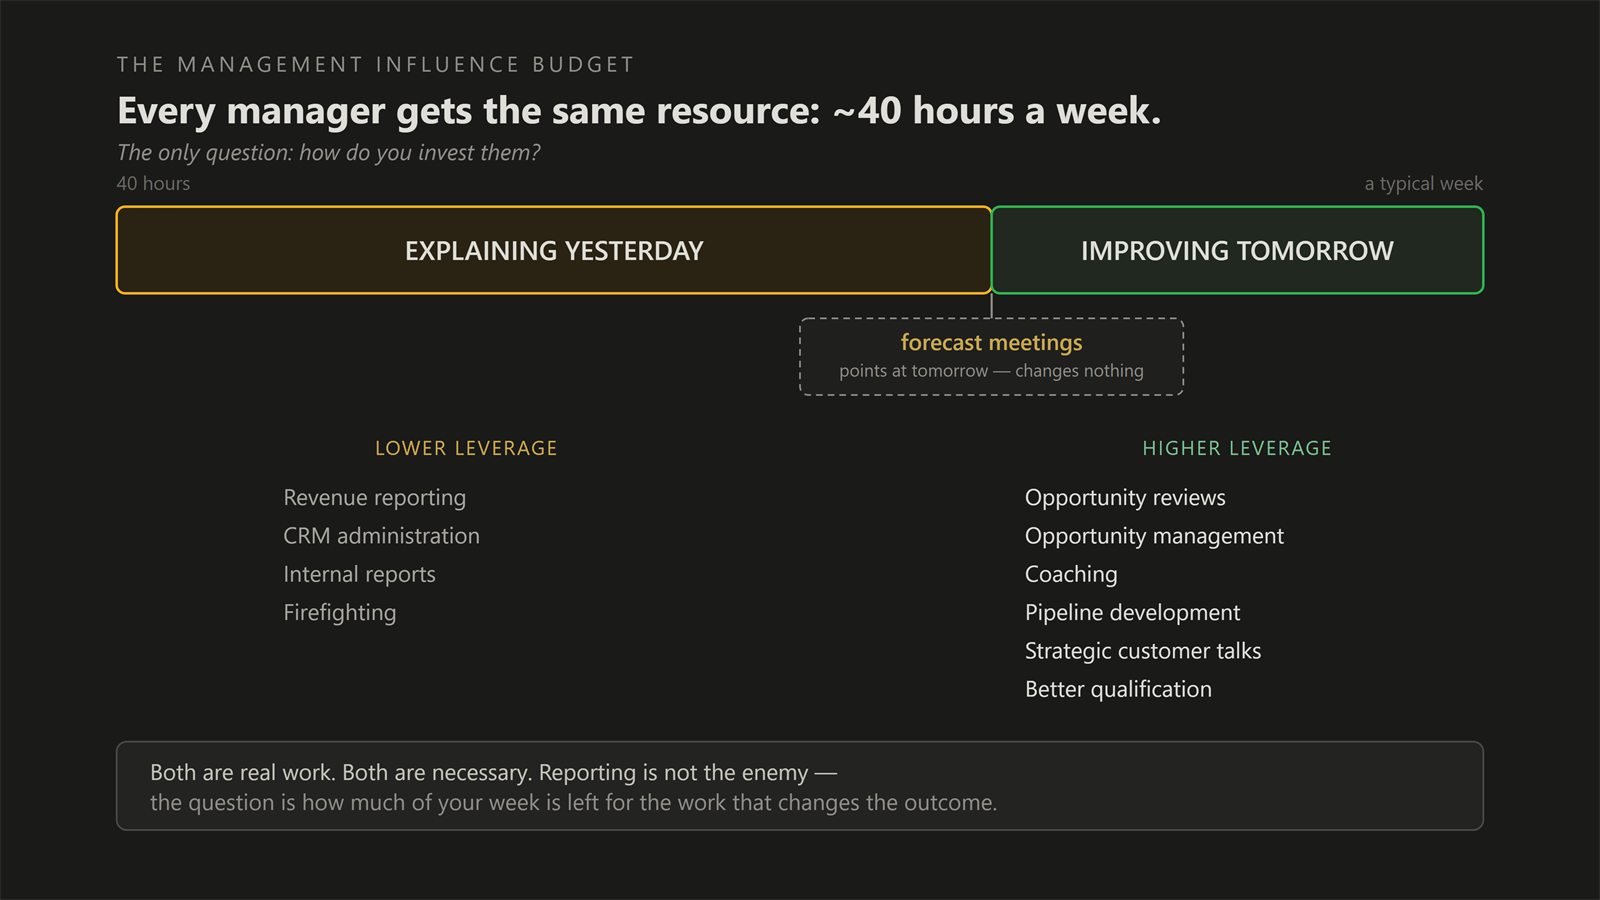Click the 'HIGHER LEVERAGE' heading

click(x=1237, y=449)
